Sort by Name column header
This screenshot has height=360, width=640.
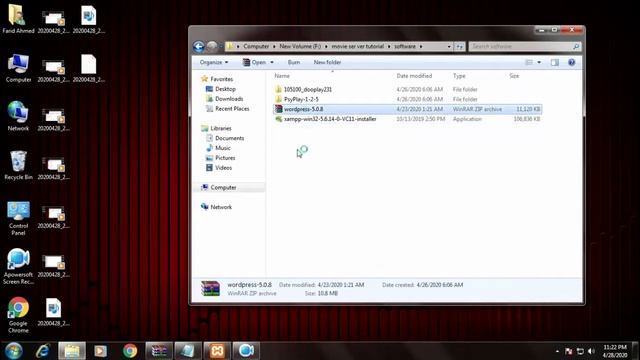coord(282,76)
